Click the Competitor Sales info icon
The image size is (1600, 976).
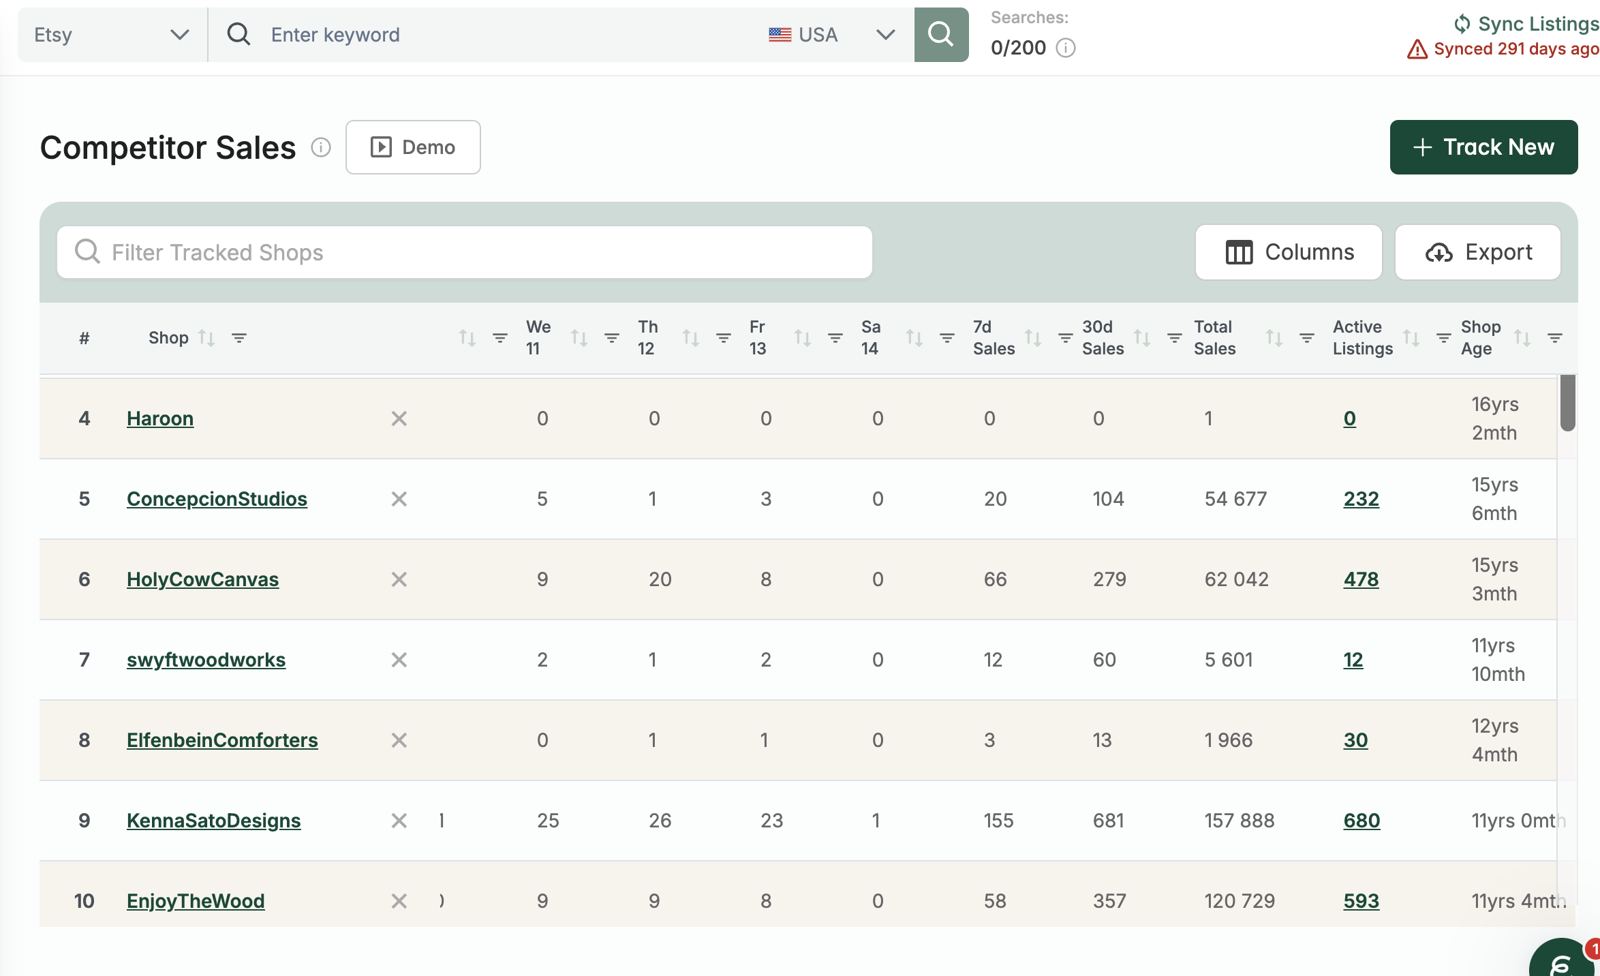tap(321, 148)
